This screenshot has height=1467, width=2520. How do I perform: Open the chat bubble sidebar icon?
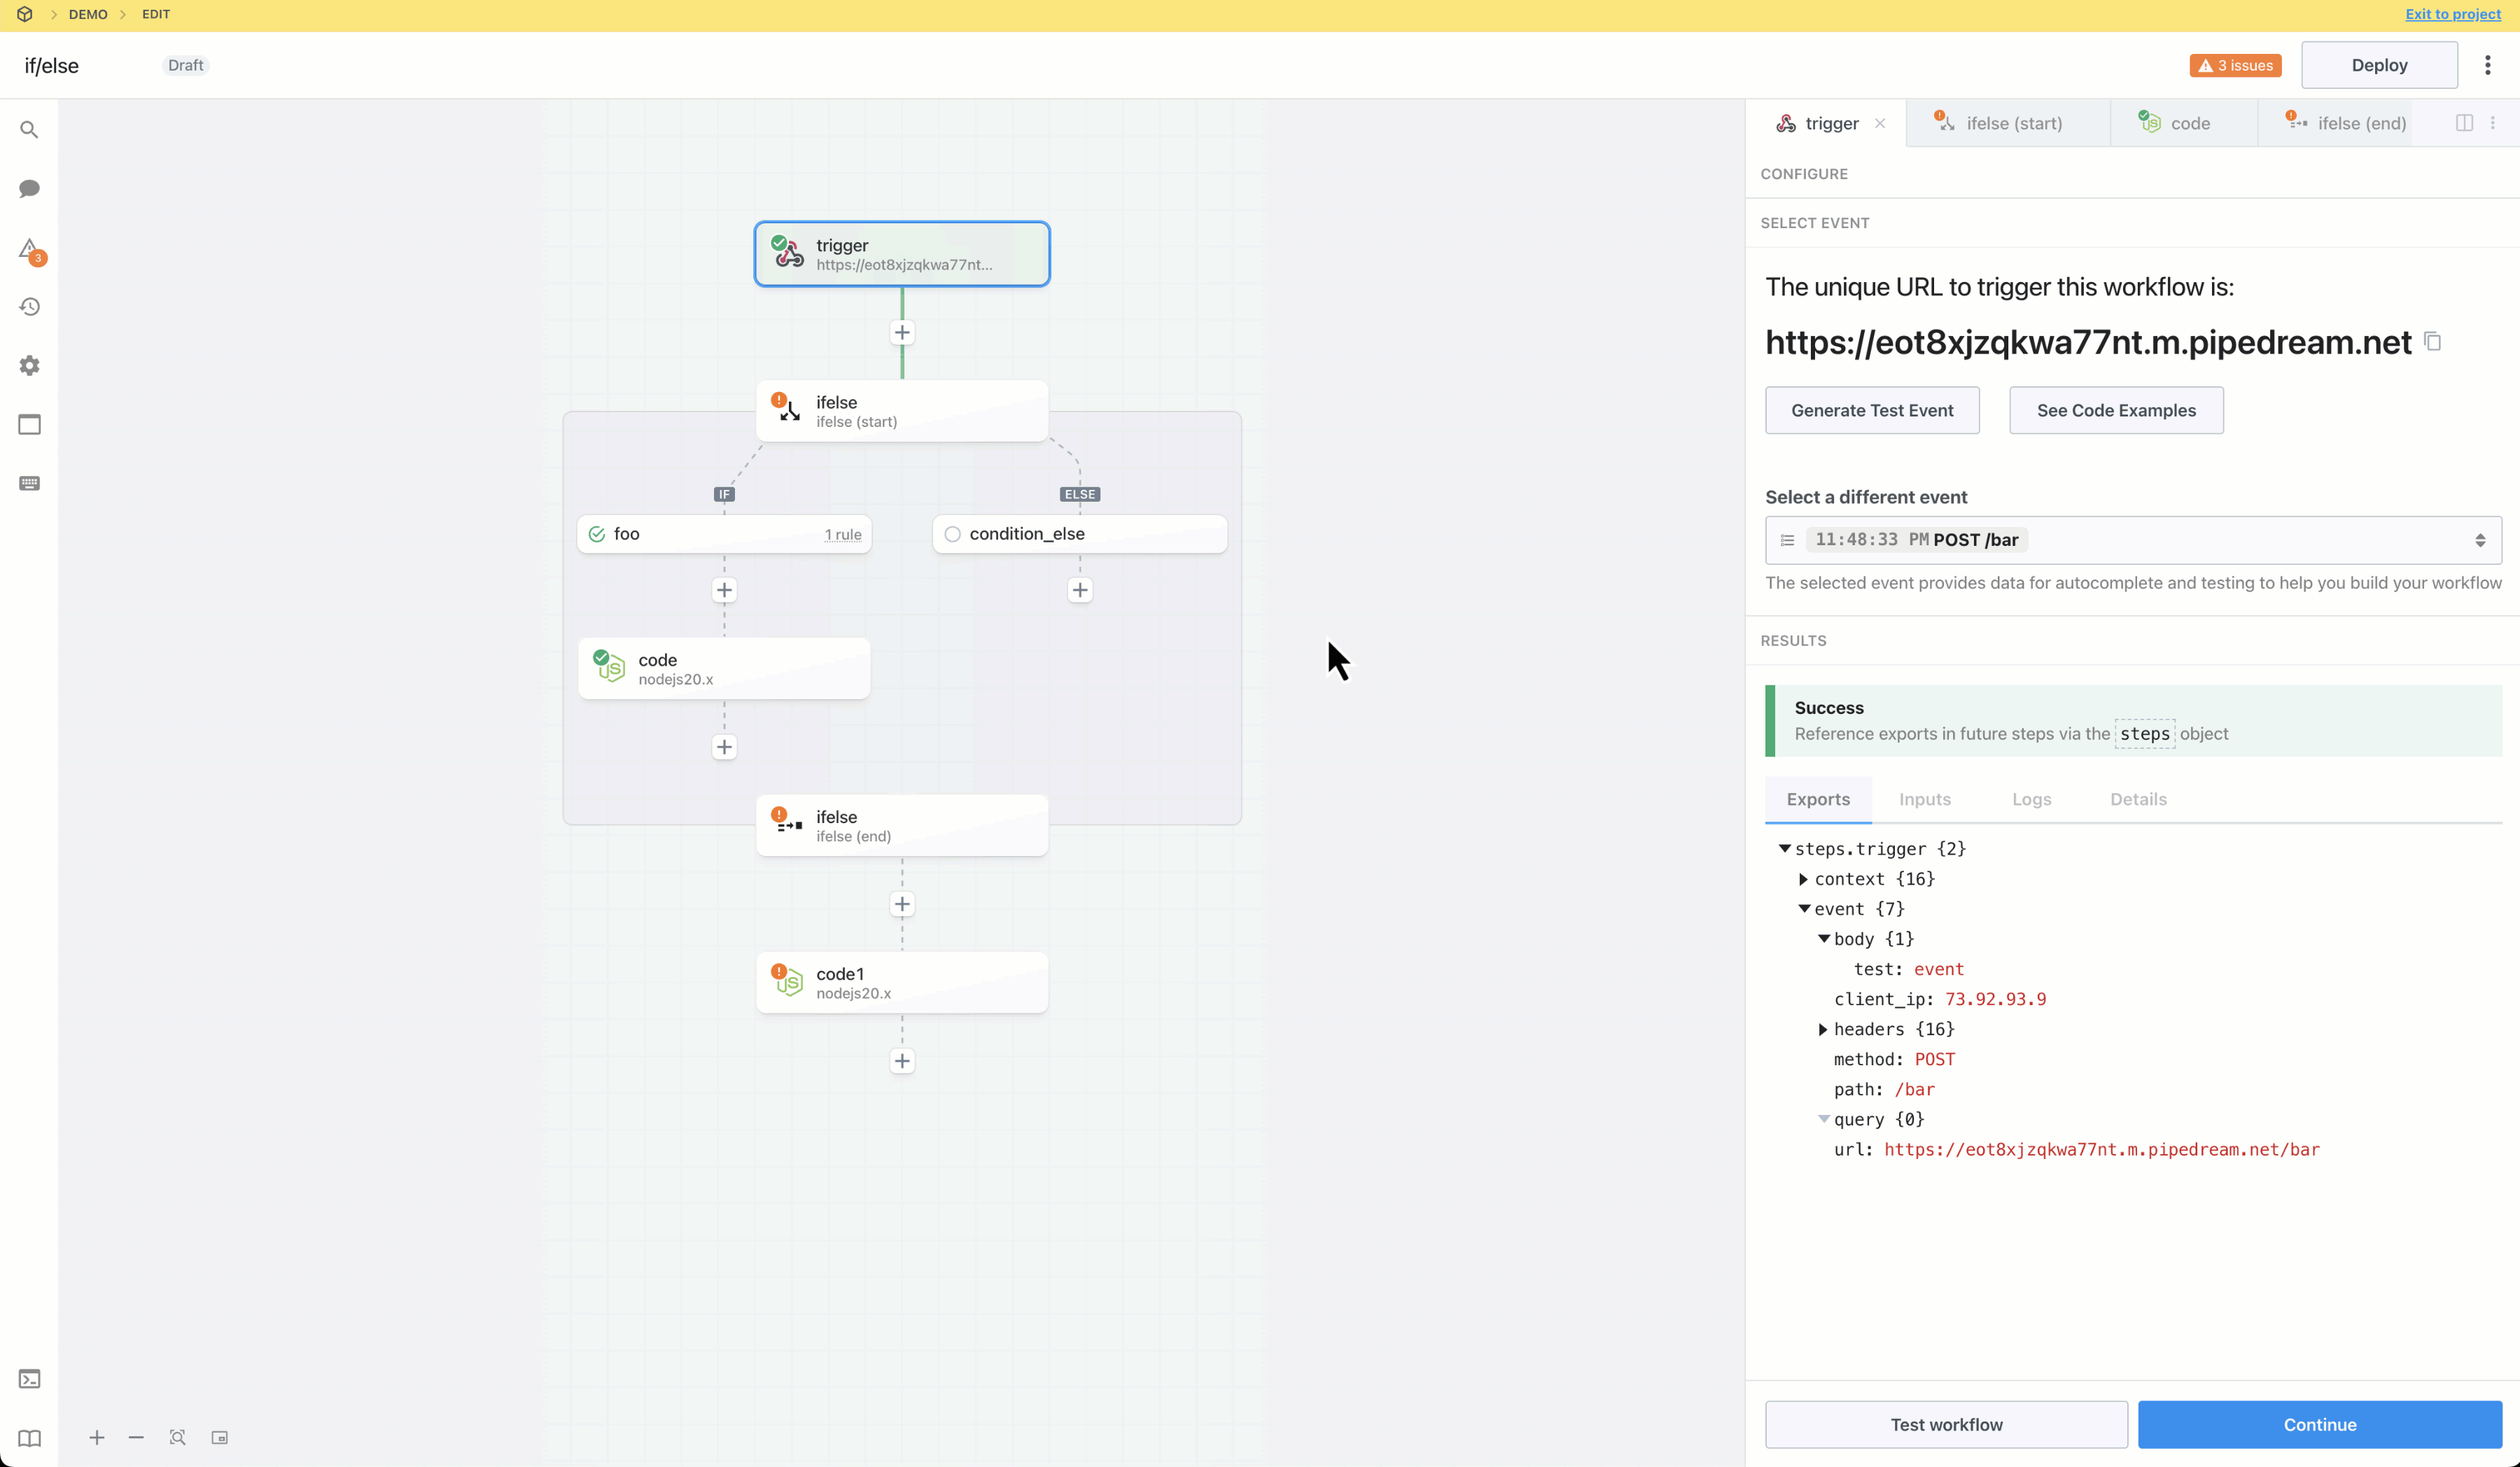(29, 189)
